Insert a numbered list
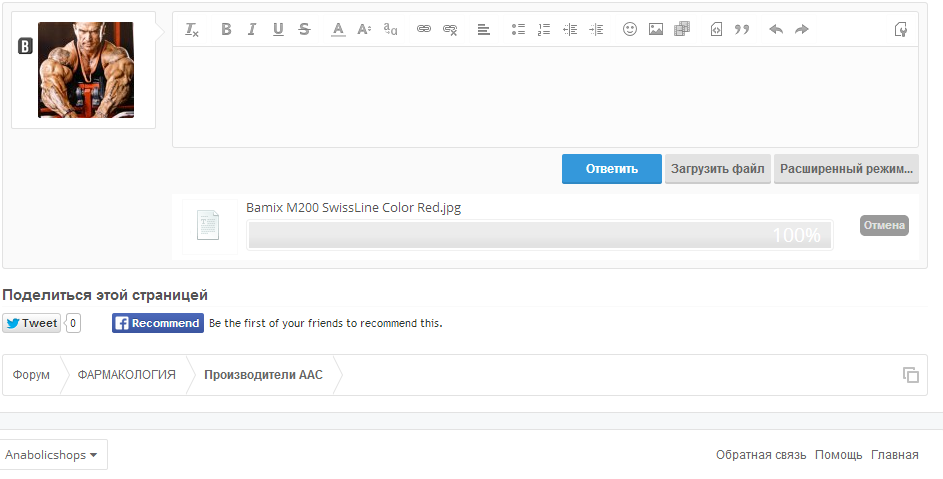The height and width of the screenshot is (479, 943). point(544,30)
